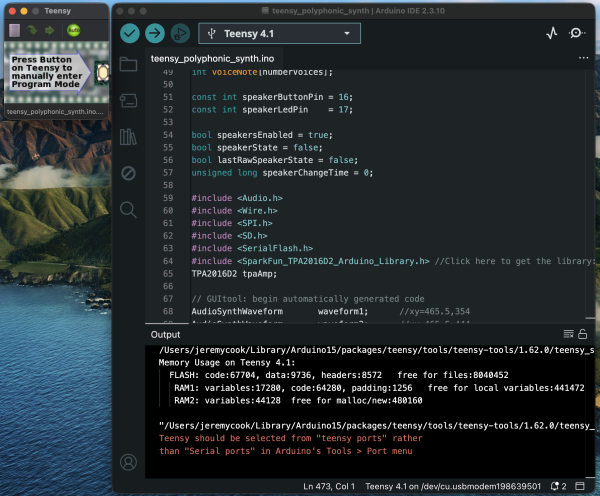
Task: Click line number 64 in gutter
Action: point(168,261)
